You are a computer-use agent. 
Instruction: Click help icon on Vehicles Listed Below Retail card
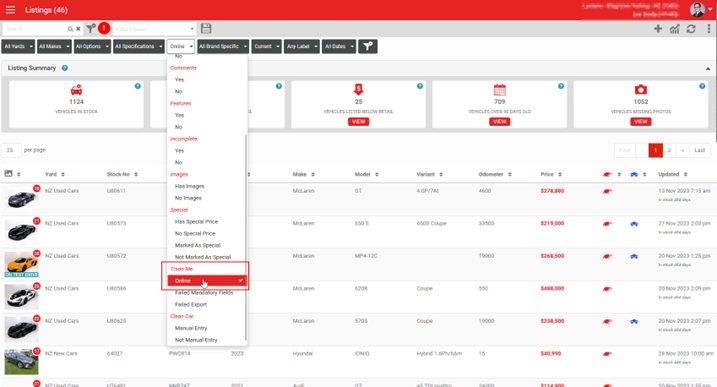click(420, 86)
